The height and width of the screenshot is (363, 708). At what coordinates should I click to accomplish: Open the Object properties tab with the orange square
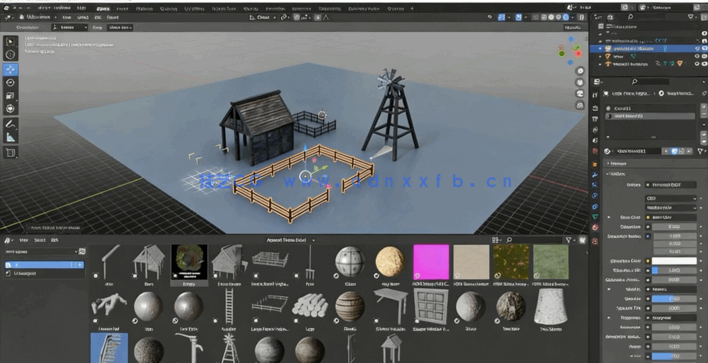click(x=596, y=164)
